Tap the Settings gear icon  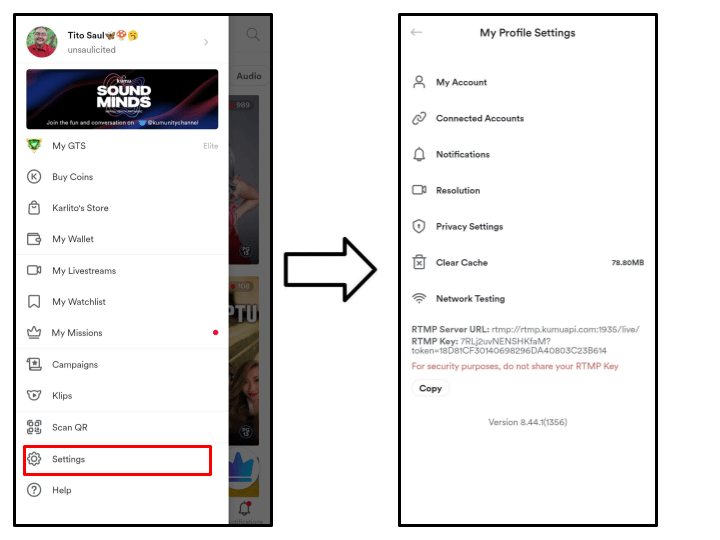[34, 459]
